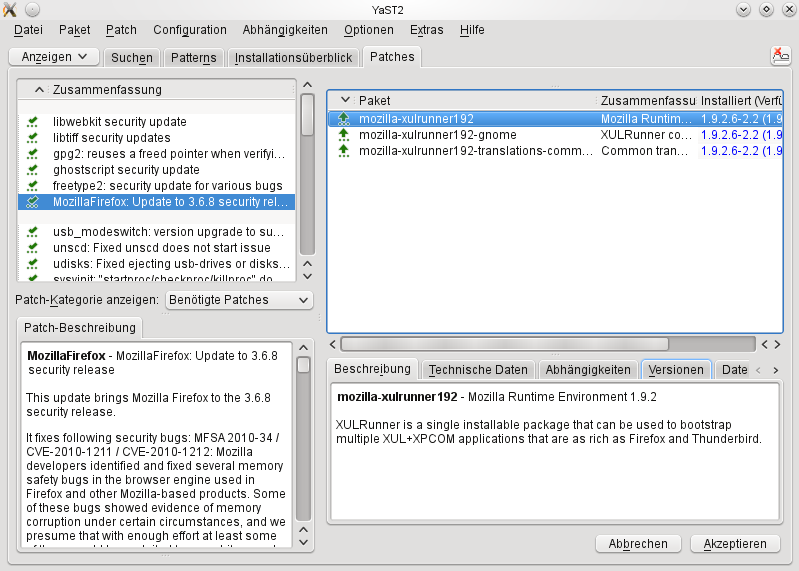799x571 pixels.
Task: Open the Hilfe menu
Action: click(472, 30)
